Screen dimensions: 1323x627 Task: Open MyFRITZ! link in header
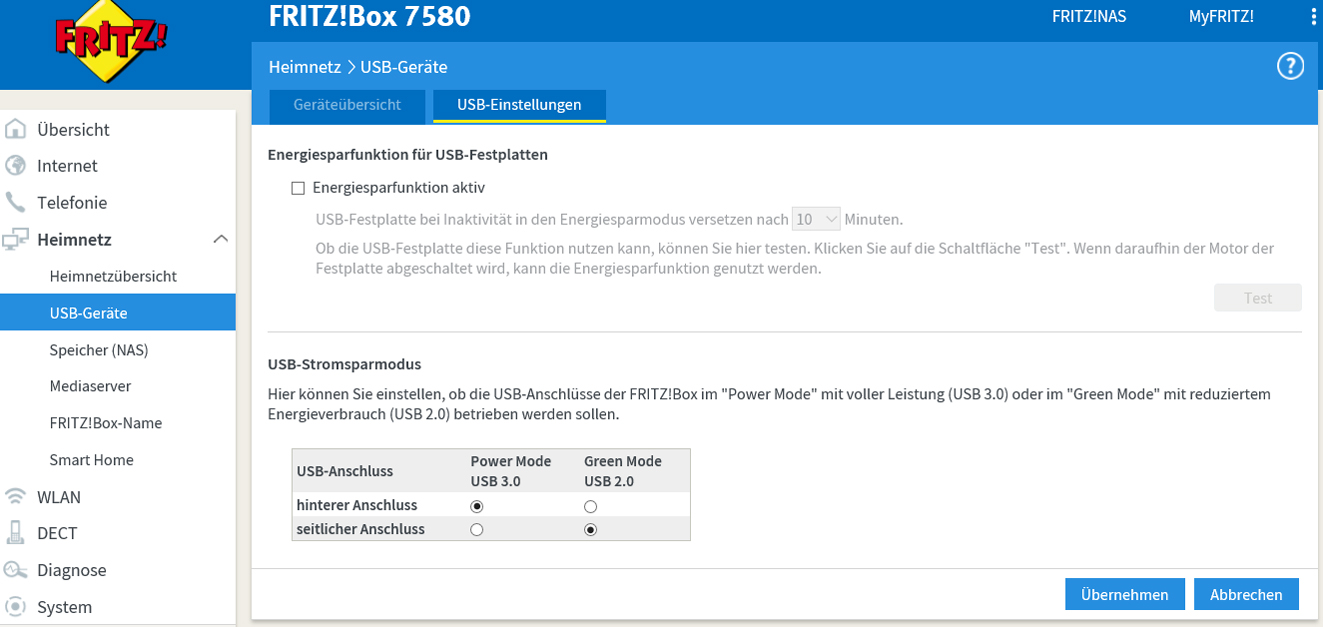[1221, 17]
